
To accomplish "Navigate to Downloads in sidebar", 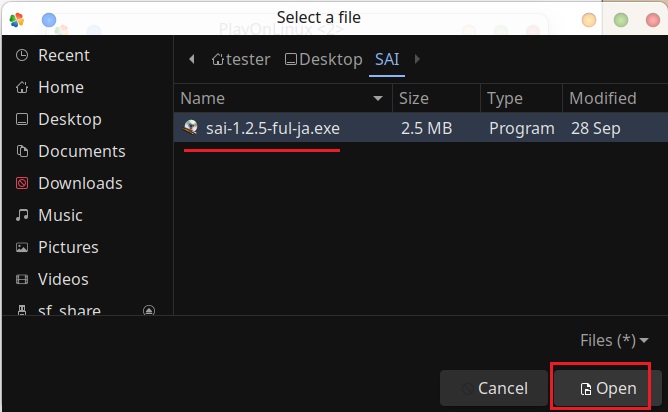I will (80, 184).
